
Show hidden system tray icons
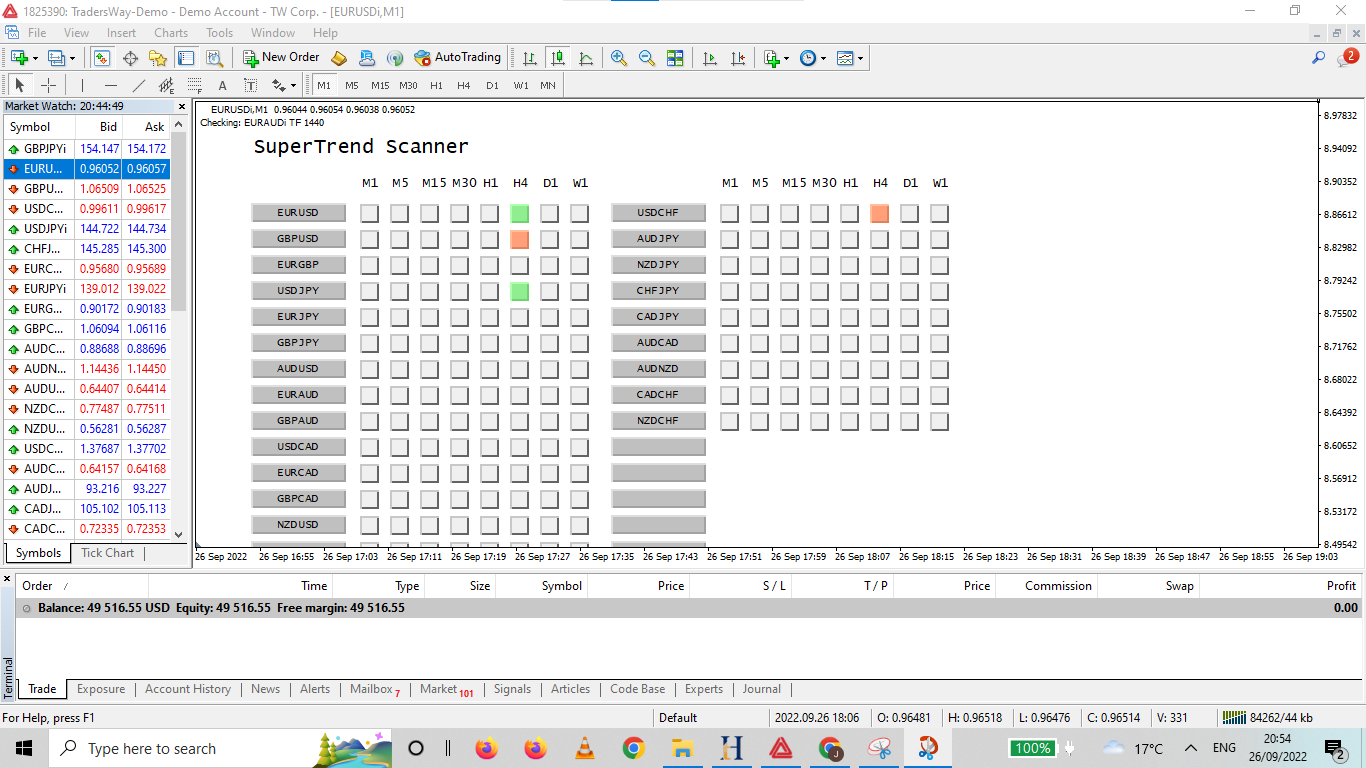[1191, 748]
